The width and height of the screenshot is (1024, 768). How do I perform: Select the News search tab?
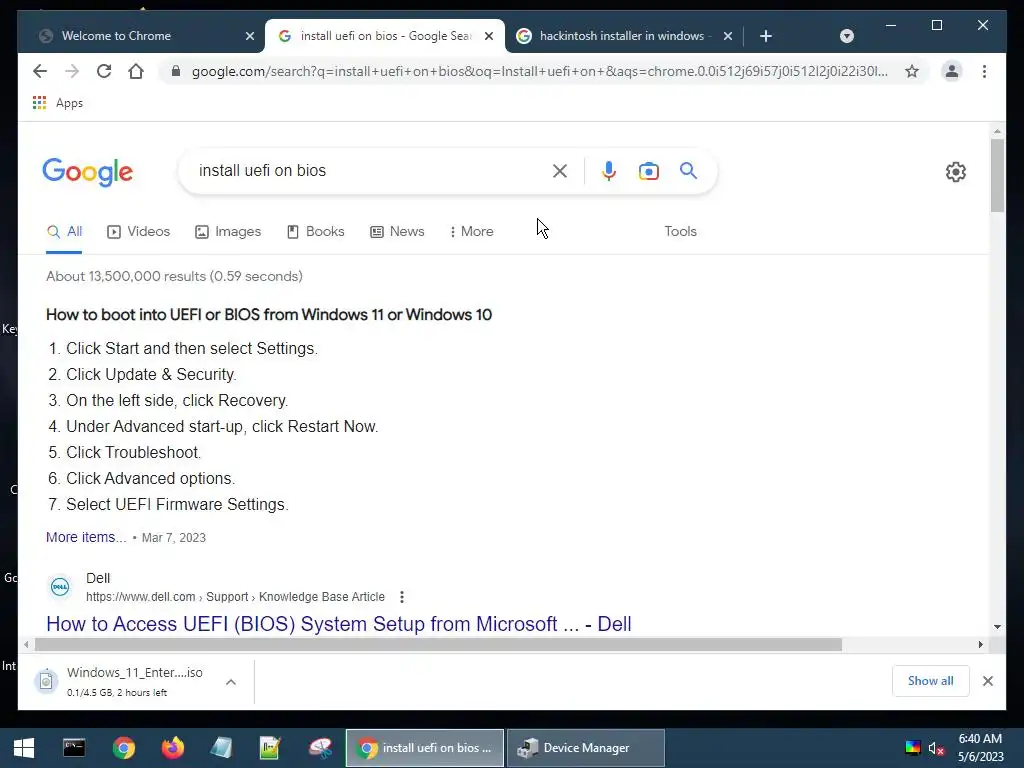pyautogui.click(x=397, y=231)
